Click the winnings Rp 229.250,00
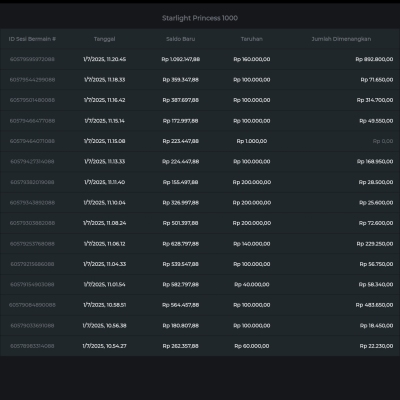The image size is (400, 400). pyautogui.click(x=375, y=244)
